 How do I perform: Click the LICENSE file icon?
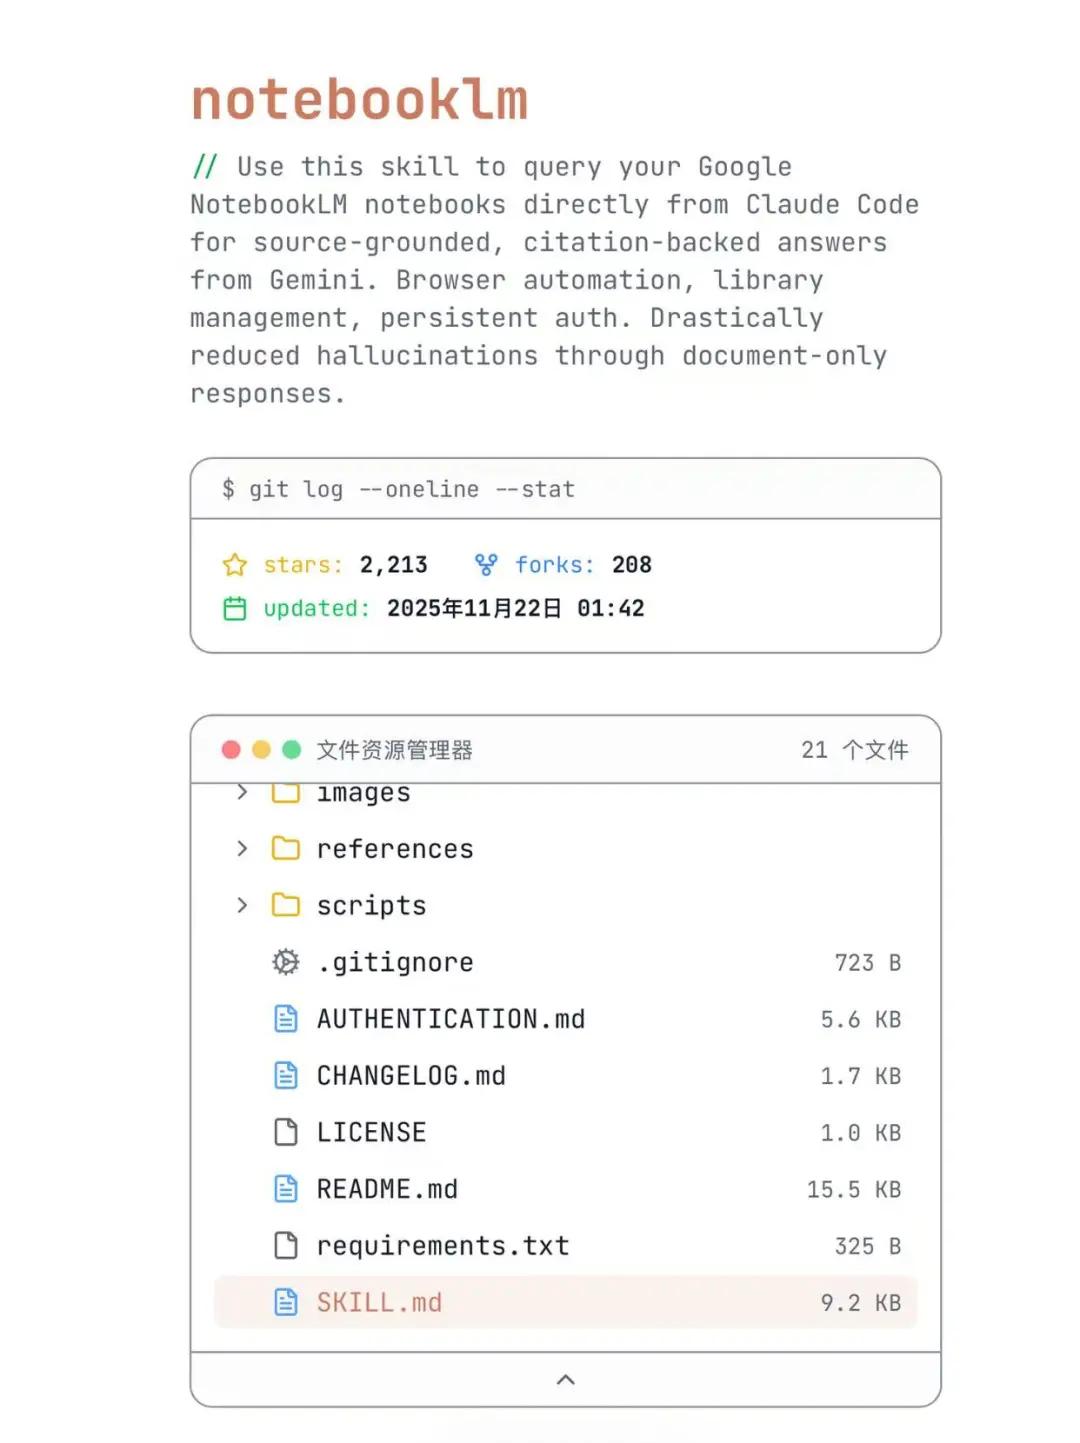click(x=286, y=1132)
